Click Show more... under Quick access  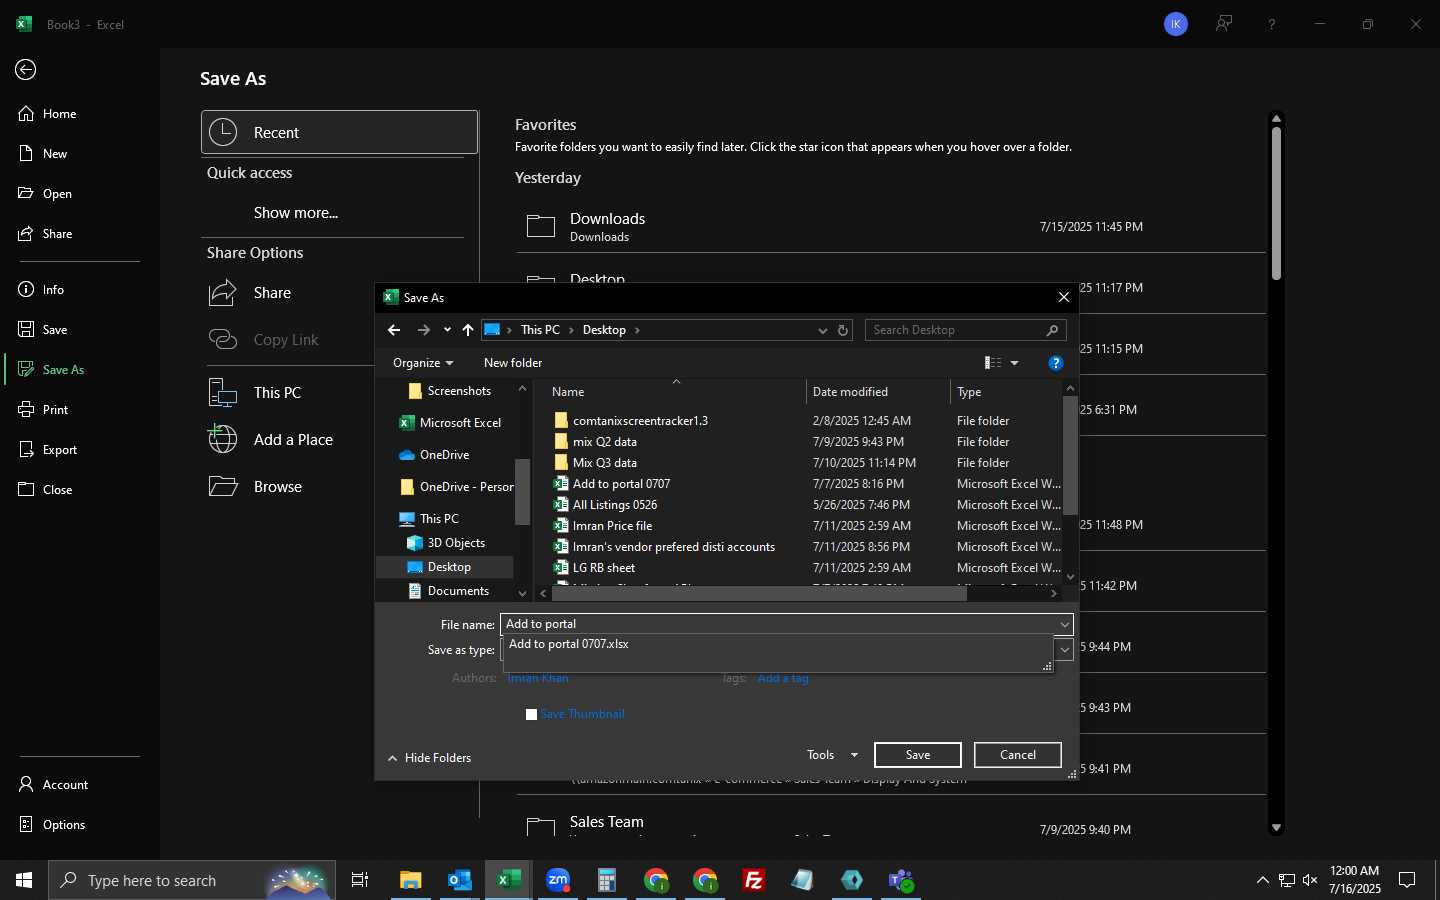[296, 213]
